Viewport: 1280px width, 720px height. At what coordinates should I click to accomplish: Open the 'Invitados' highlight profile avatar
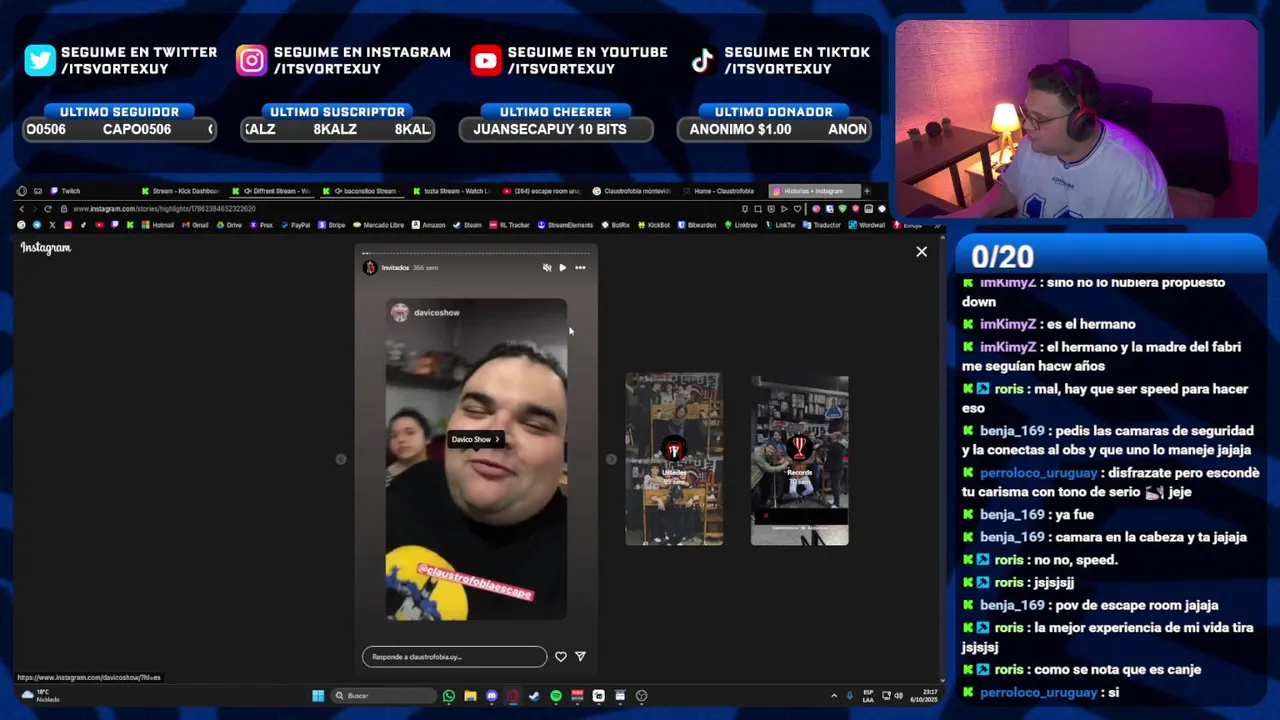click(x=370, y=268)
